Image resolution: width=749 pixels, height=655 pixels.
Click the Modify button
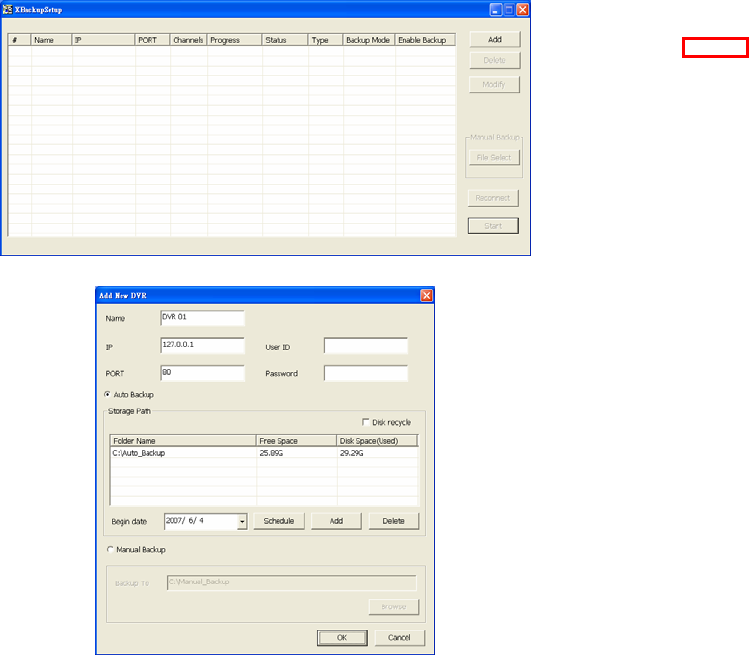(x=494, y=85)
